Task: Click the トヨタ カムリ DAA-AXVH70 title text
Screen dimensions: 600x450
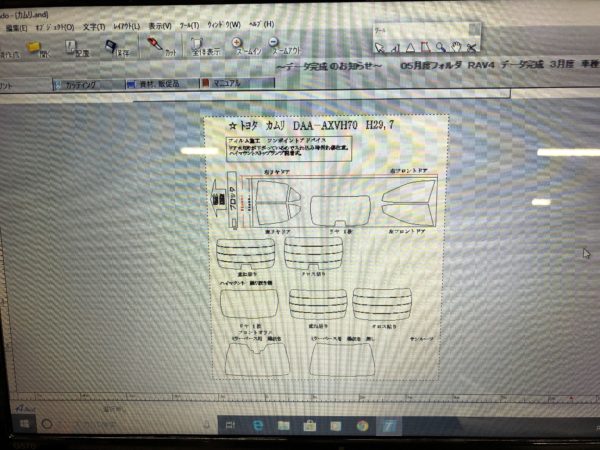Action: tap(311, 126)
